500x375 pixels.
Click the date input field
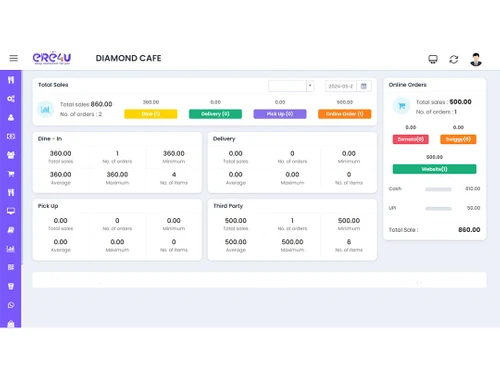[x=341, y=86]
